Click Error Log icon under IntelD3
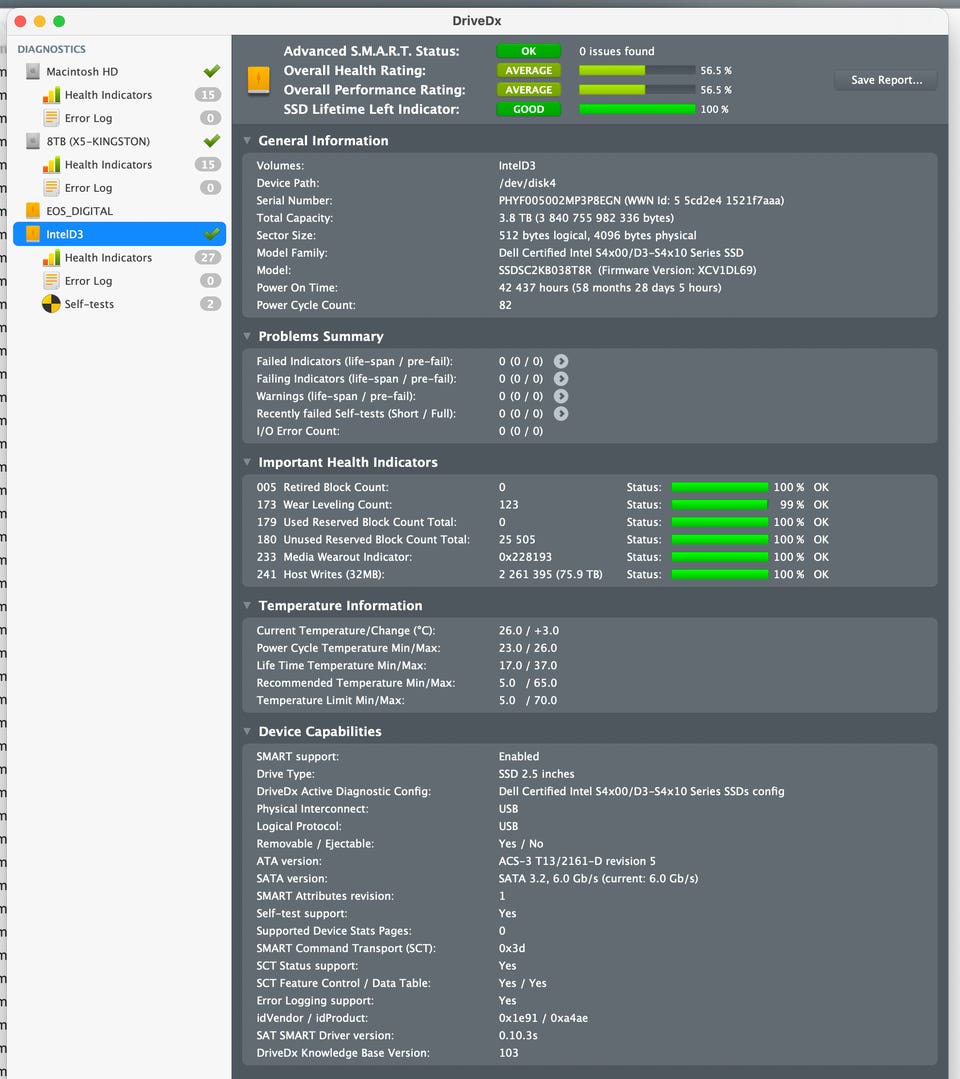The height and width of the screenshot is (1079, 960). [52, 281]
